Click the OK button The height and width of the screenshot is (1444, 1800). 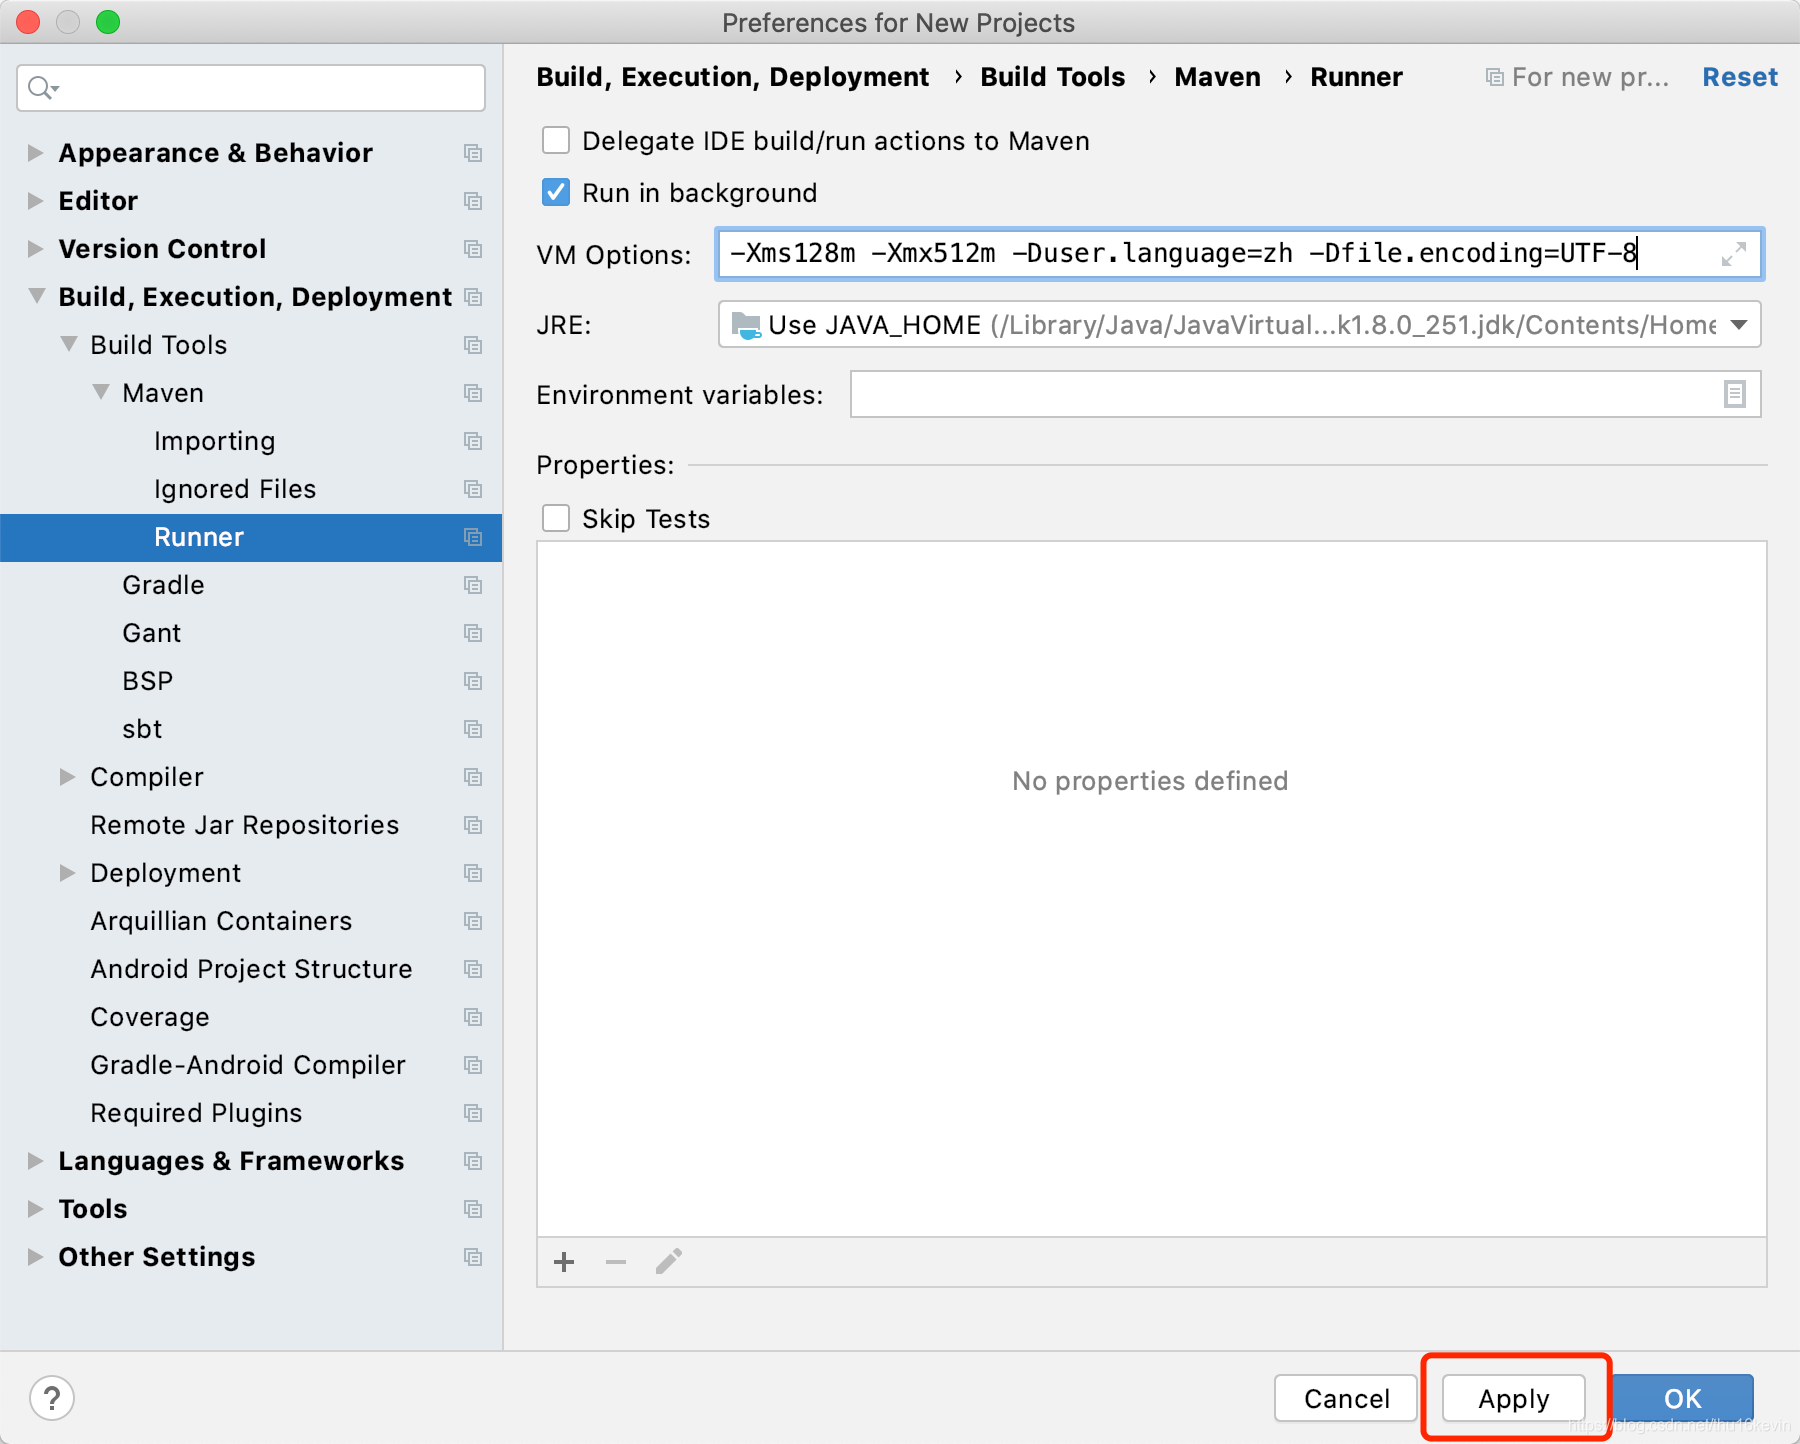click(1683, 1398)
